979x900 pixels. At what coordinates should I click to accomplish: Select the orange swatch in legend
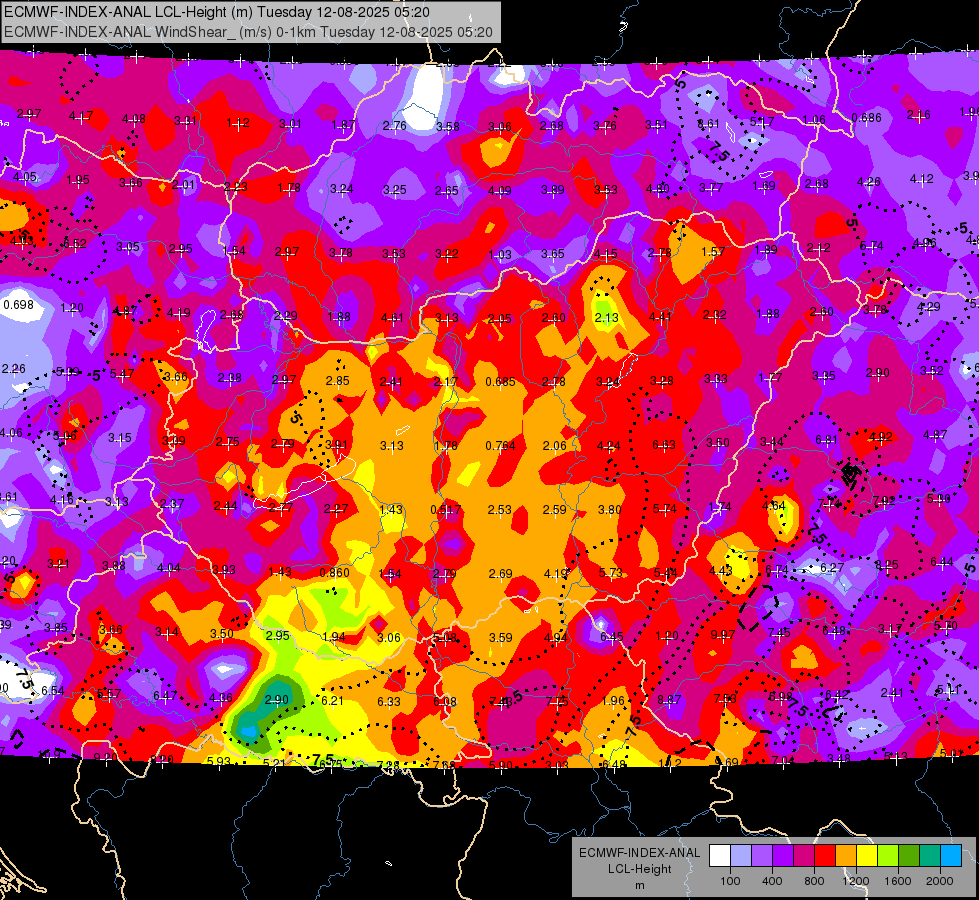[845, 856]
